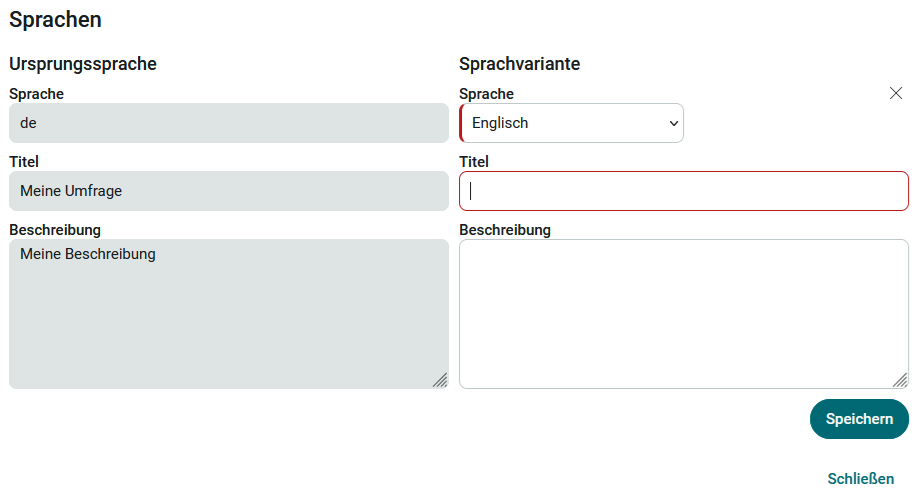Click the Beschreibung label under Ursprungssprache

[55, 230]
